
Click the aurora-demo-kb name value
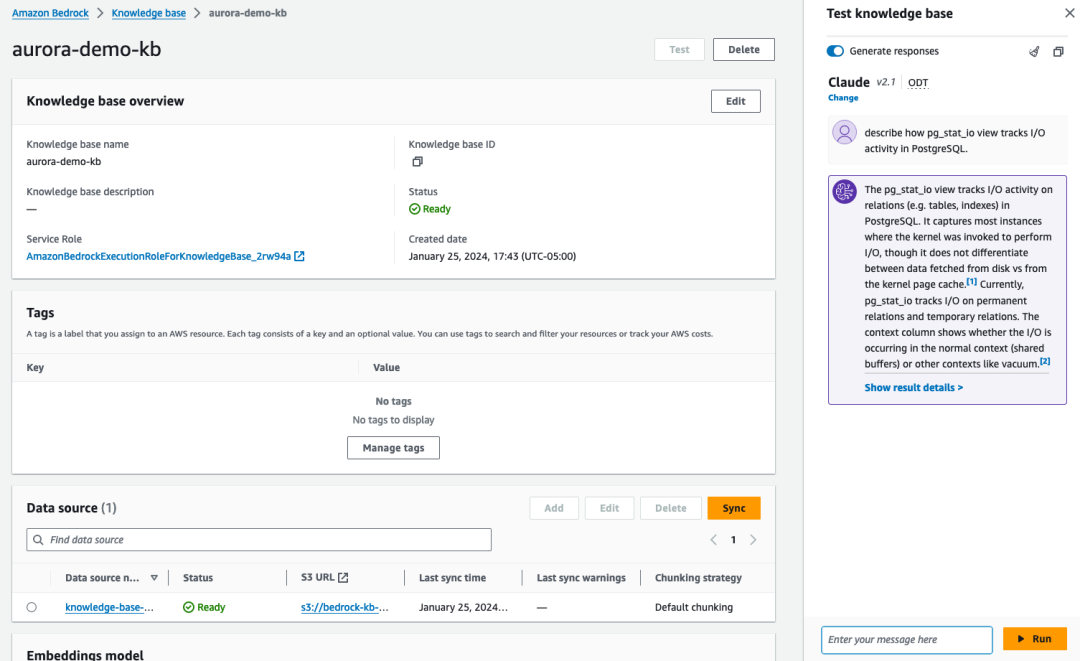pyautogui.click(x=63, y=162)
